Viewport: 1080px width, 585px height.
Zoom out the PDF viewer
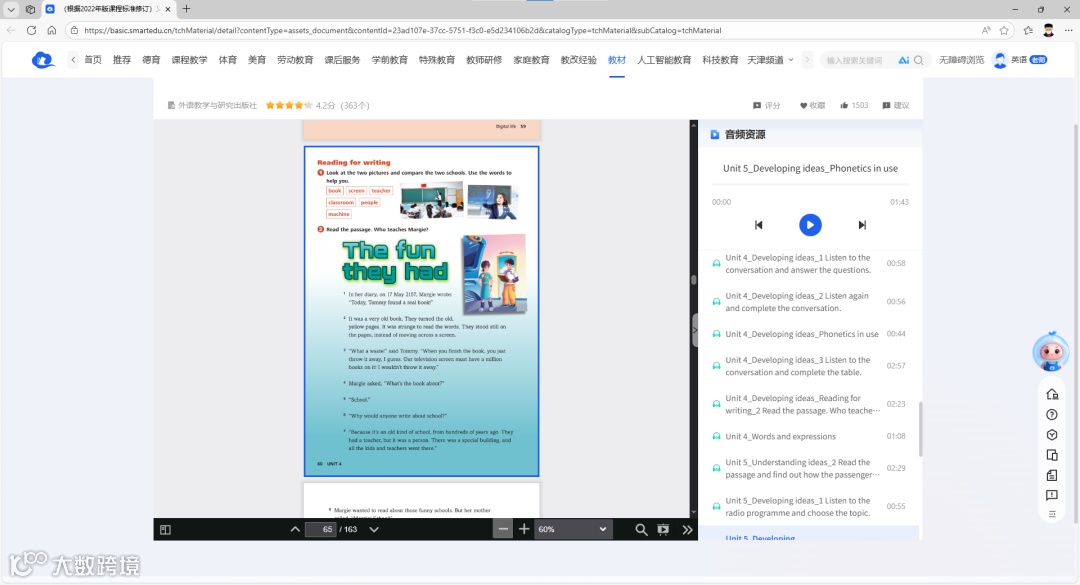[503, 529]
